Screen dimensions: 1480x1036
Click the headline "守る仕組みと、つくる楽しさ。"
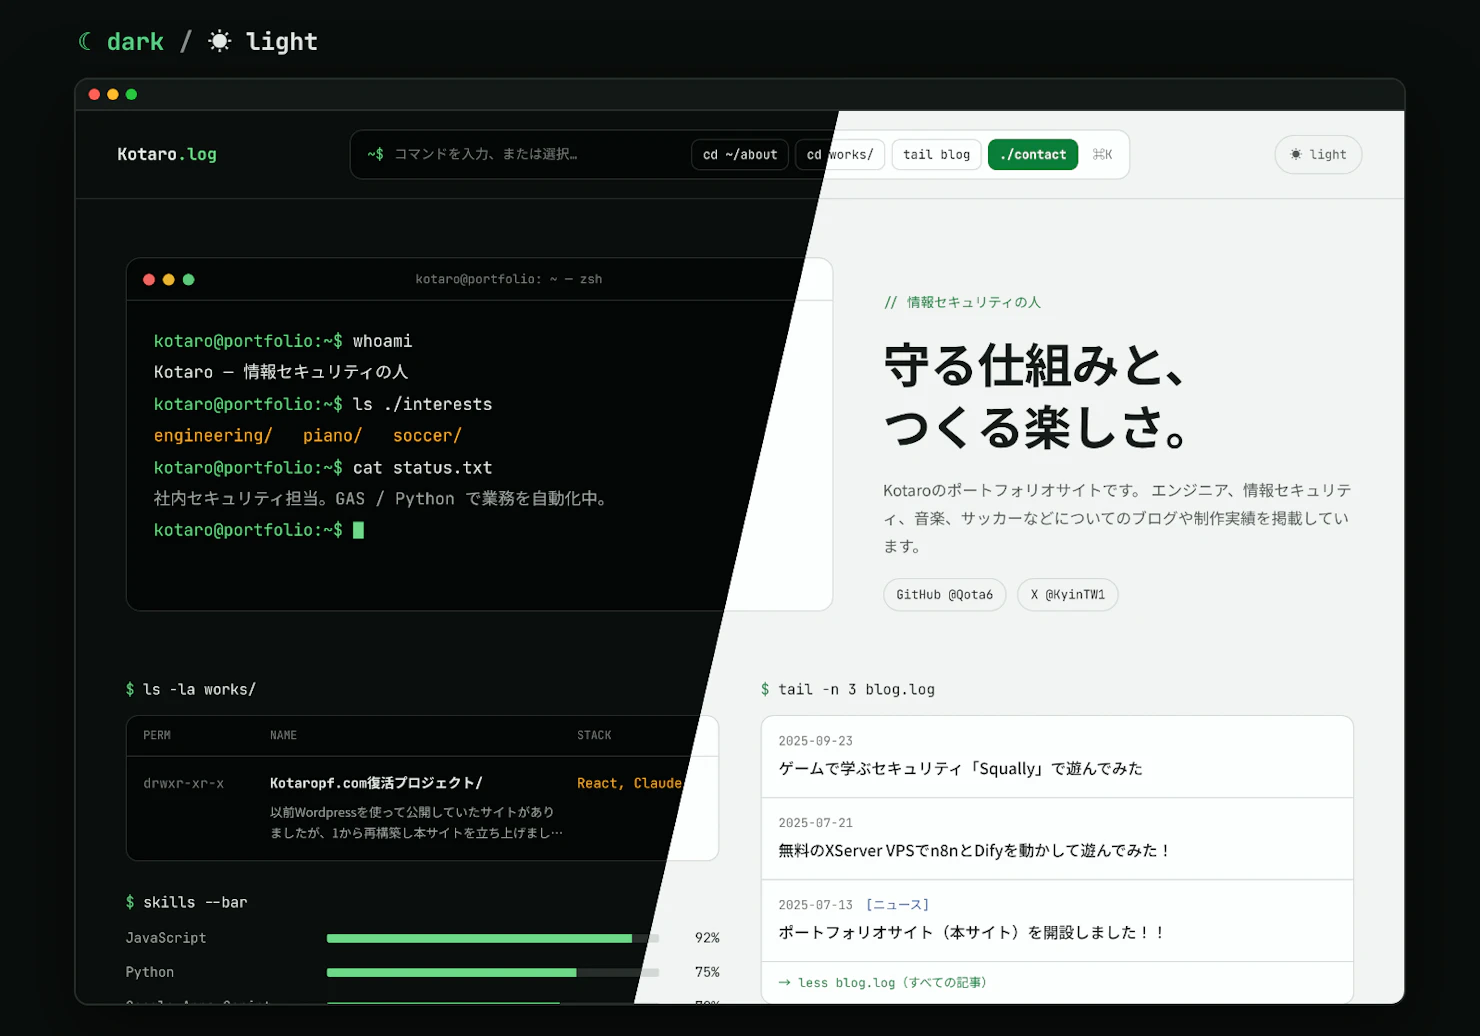pos(1038,396)
